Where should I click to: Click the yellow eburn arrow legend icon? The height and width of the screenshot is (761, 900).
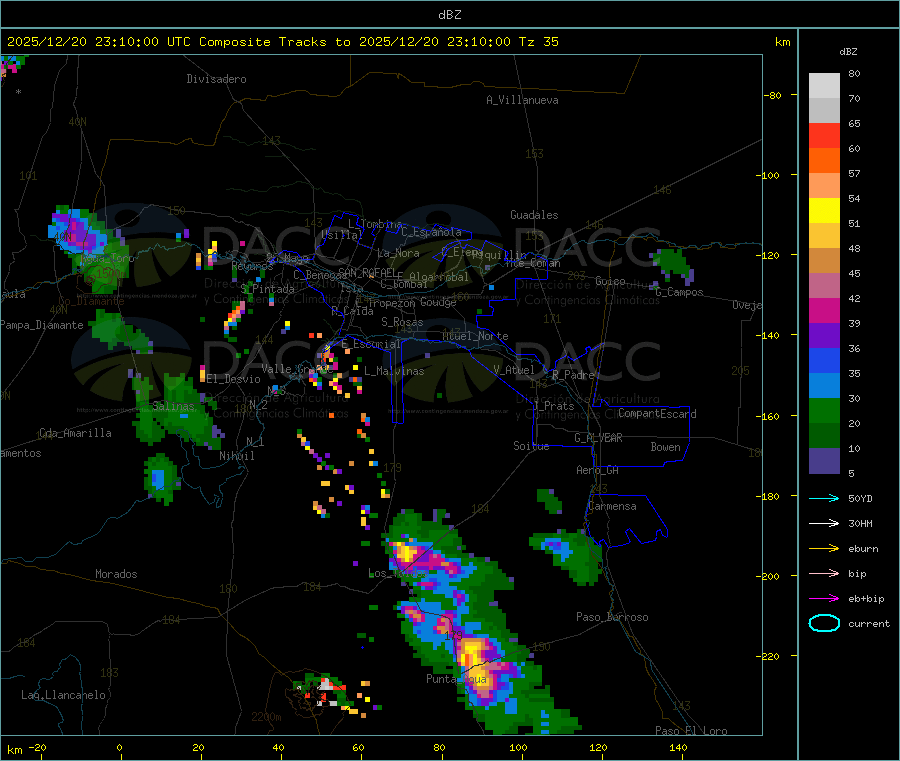(x=824, y=549)
